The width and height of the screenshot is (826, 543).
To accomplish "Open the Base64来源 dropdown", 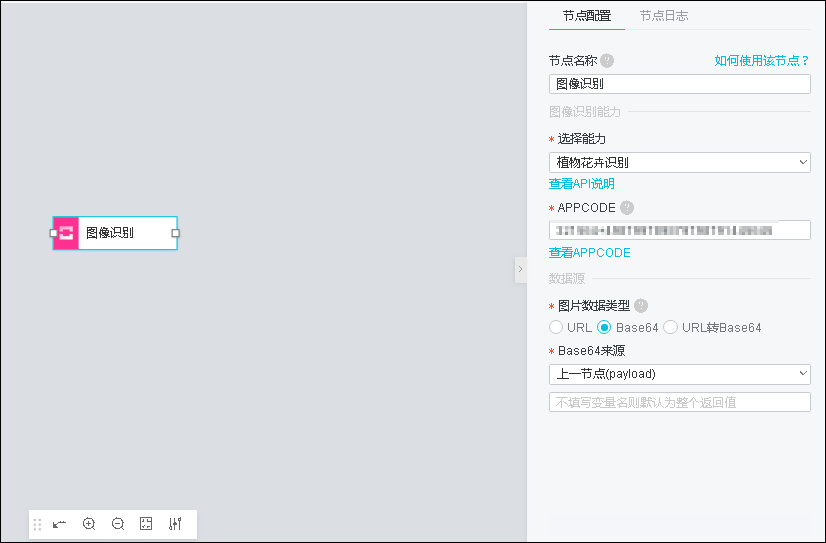I will tap(680, 374).
